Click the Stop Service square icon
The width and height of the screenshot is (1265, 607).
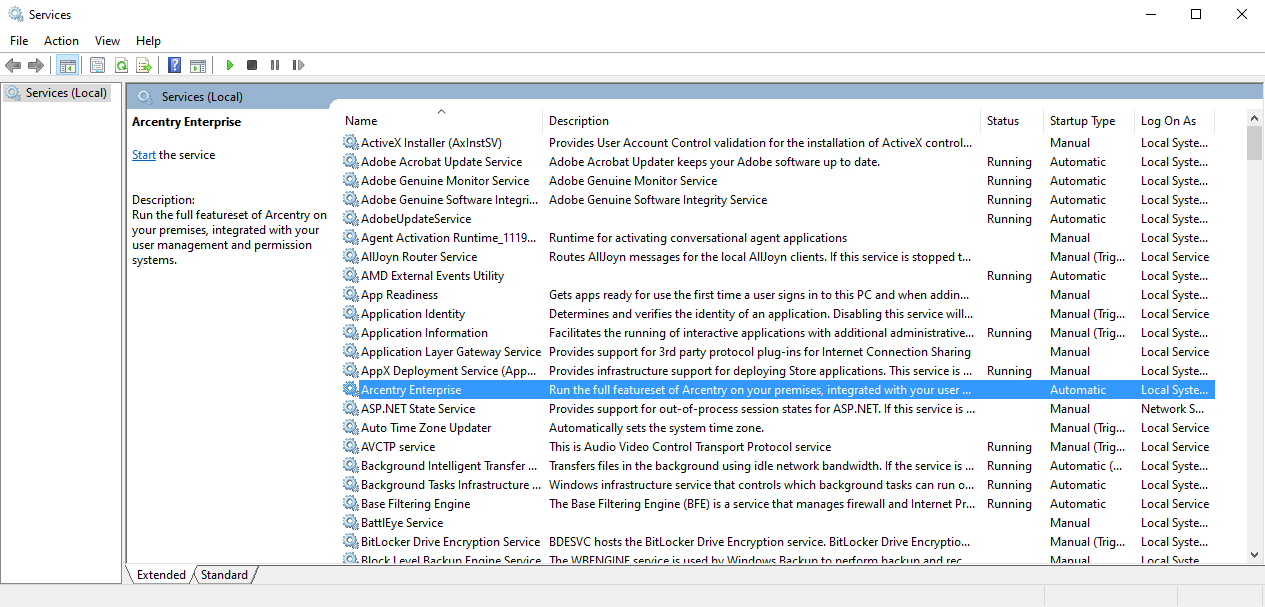click(x=252, y=65)
